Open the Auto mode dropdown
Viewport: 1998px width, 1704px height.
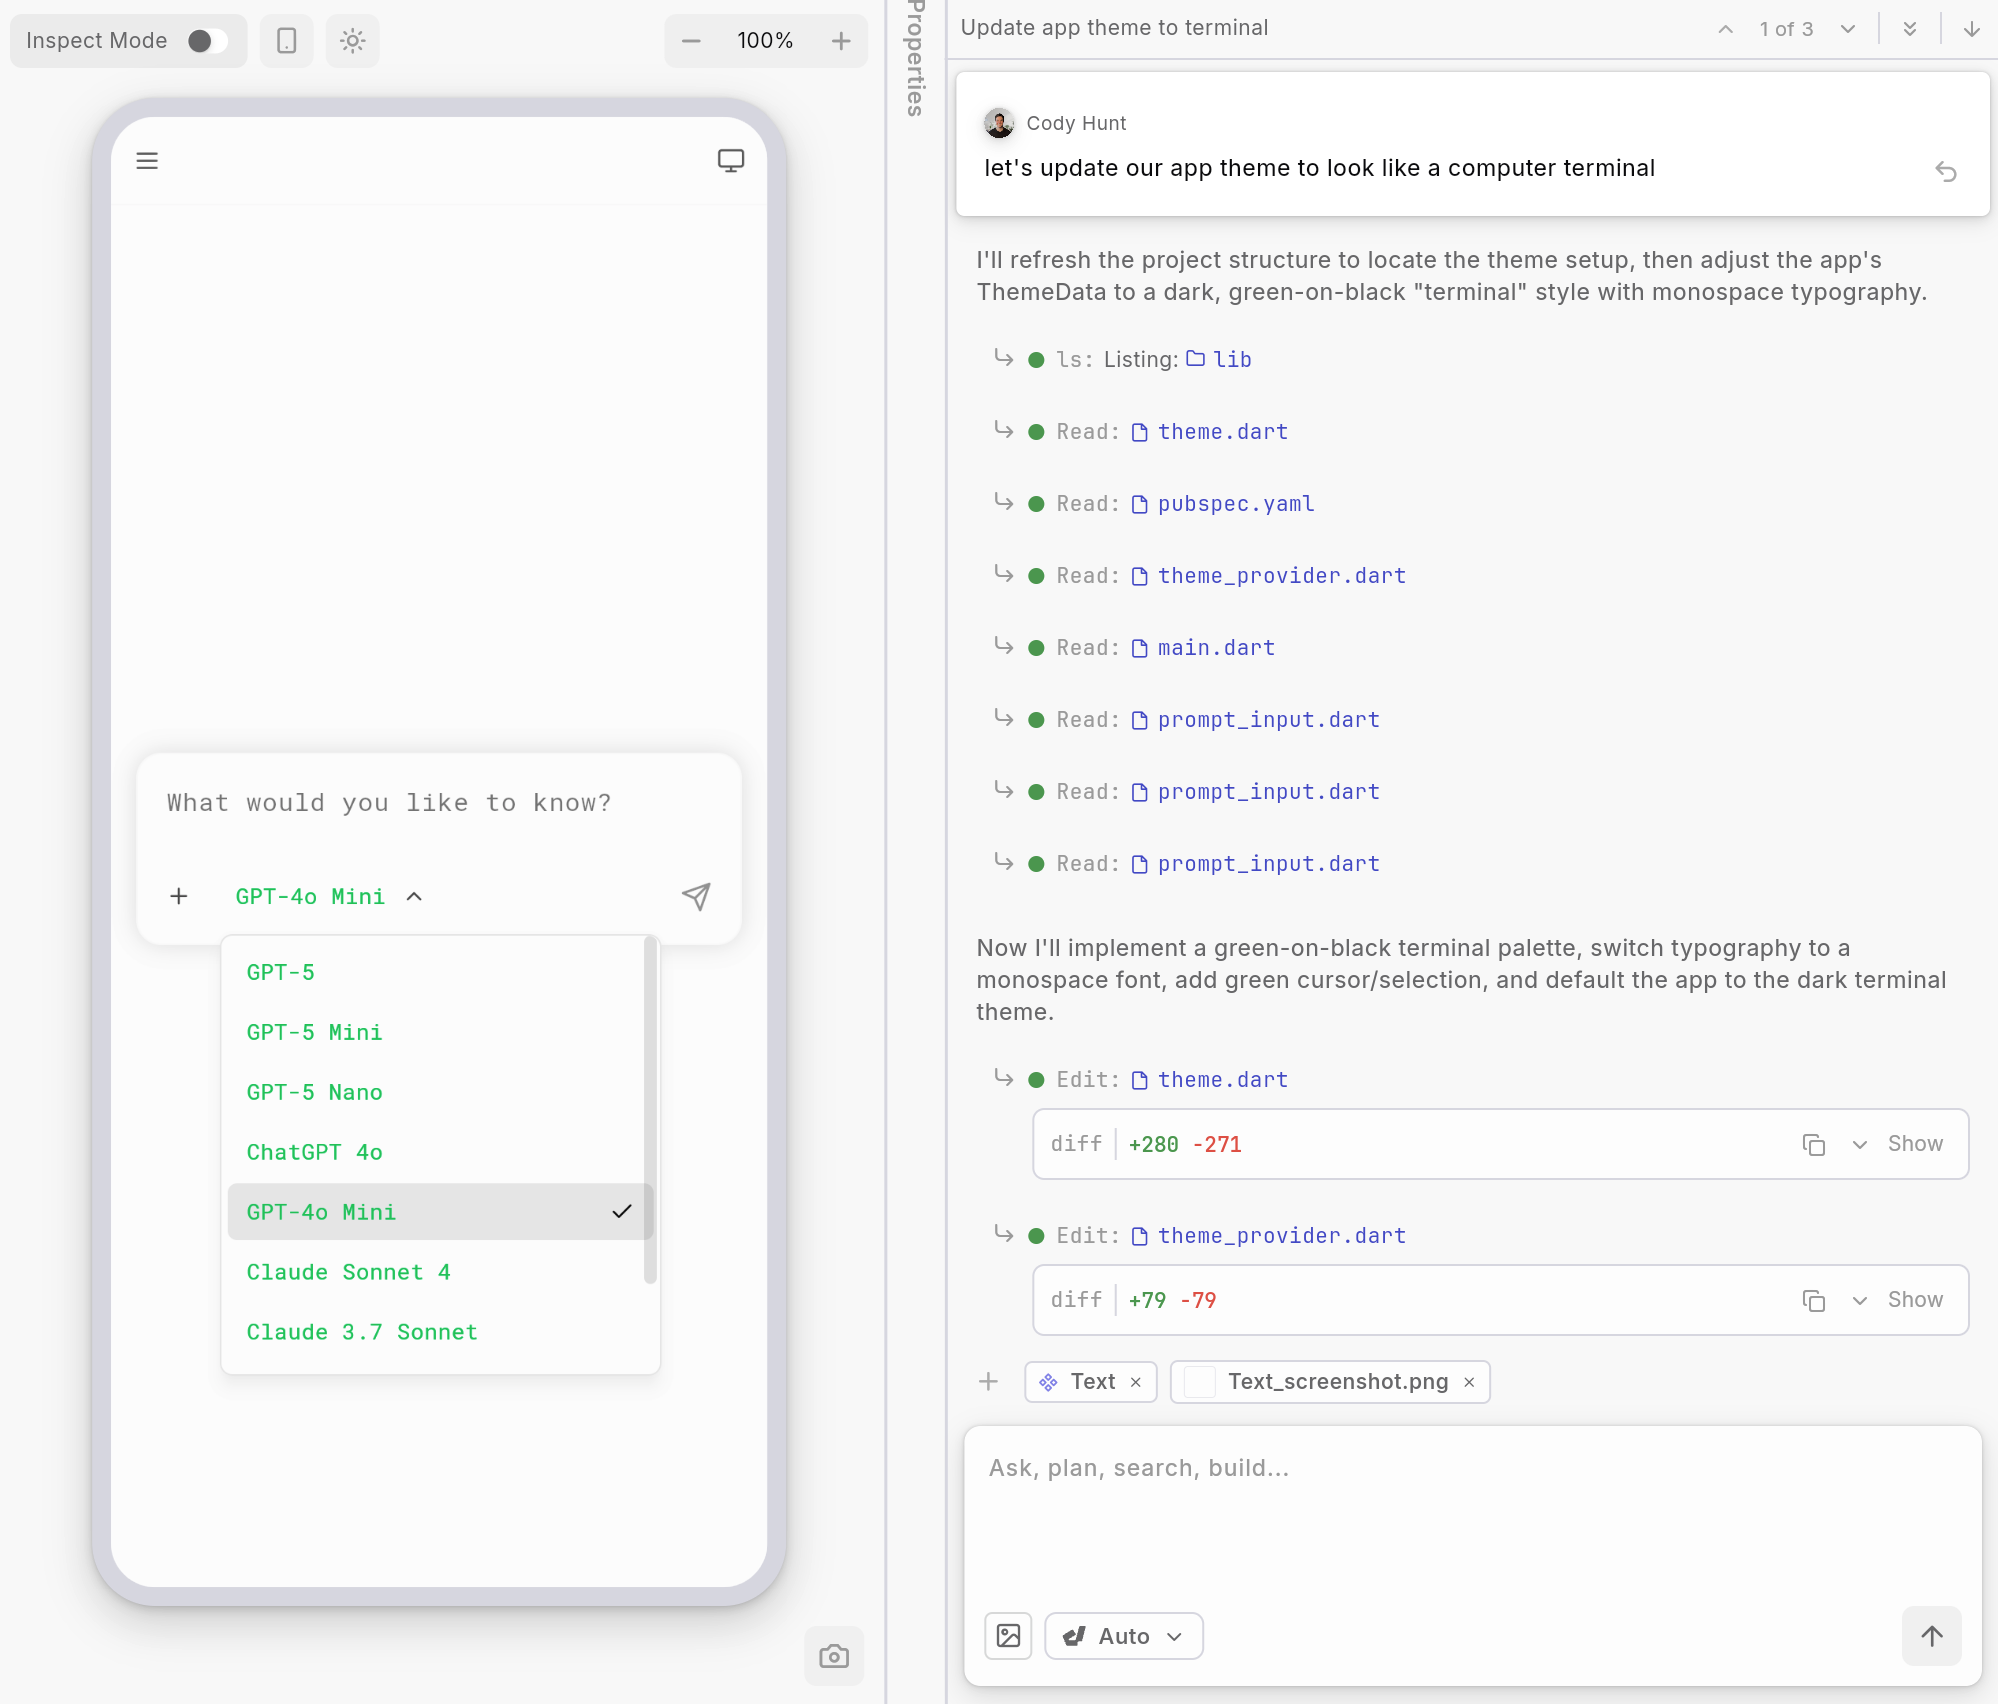[1124, 1636]
